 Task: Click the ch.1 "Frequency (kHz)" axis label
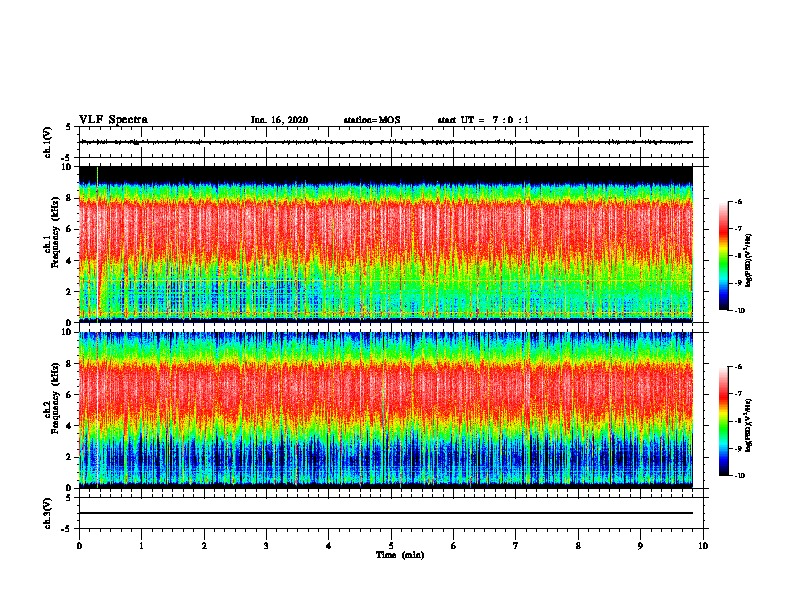pos(56,233)
